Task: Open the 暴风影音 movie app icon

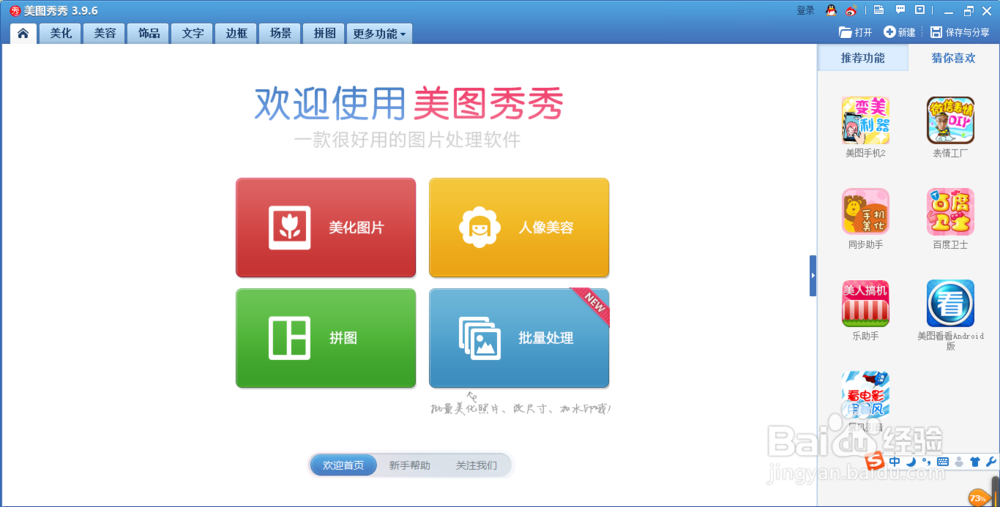Action: click(x=865, y=395)
